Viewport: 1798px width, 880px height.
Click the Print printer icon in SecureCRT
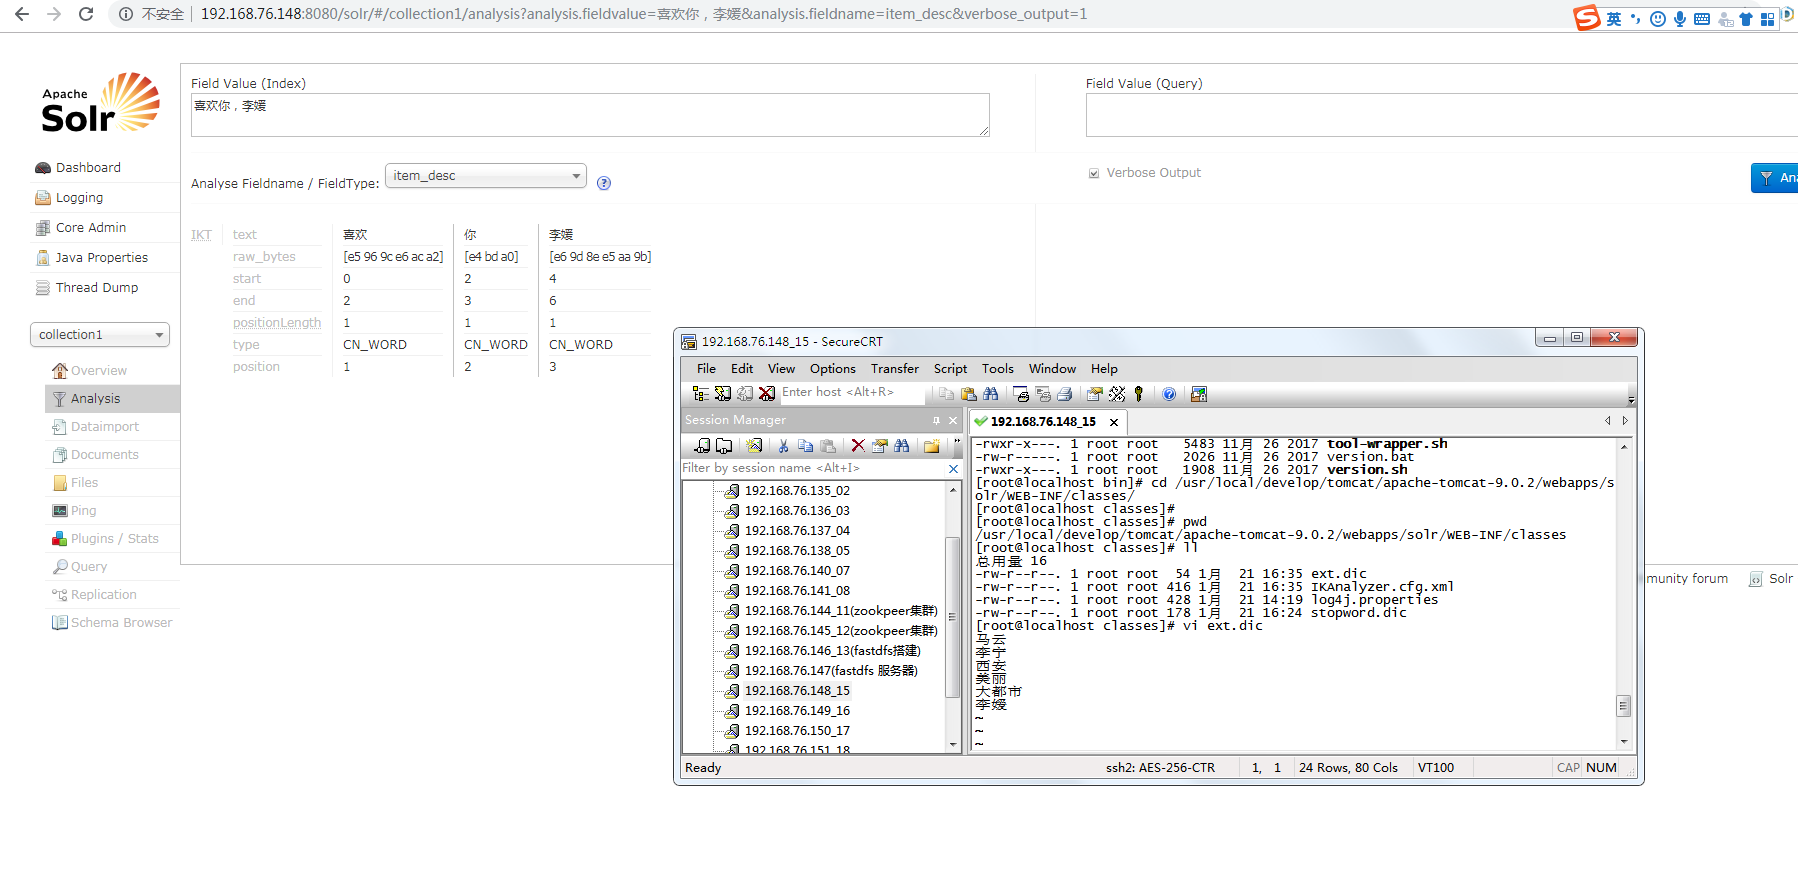[1065, 394]
